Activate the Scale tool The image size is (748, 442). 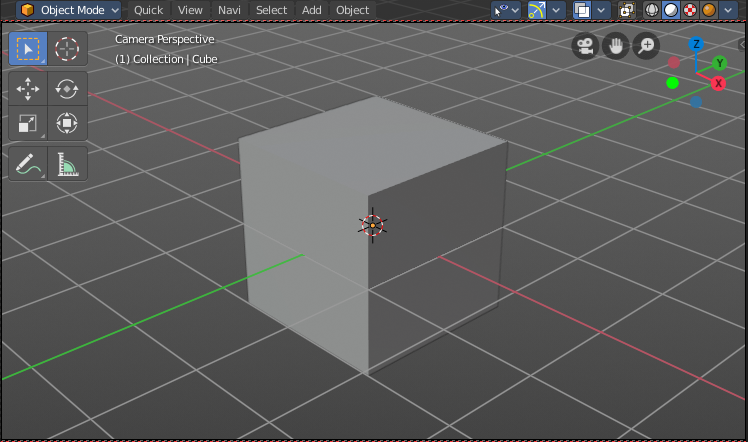click(x=28, y=123)
